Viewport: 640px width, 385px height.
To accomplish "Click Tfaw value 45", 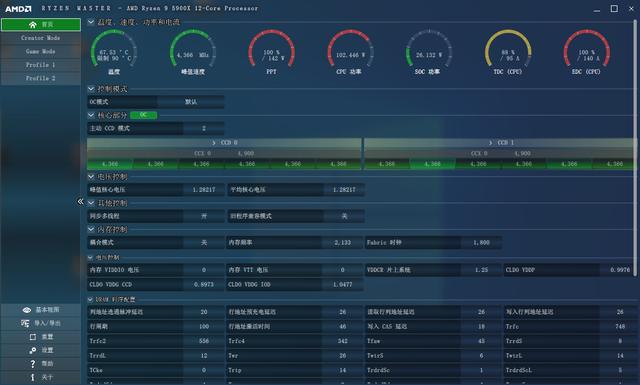I will (481, 341).
